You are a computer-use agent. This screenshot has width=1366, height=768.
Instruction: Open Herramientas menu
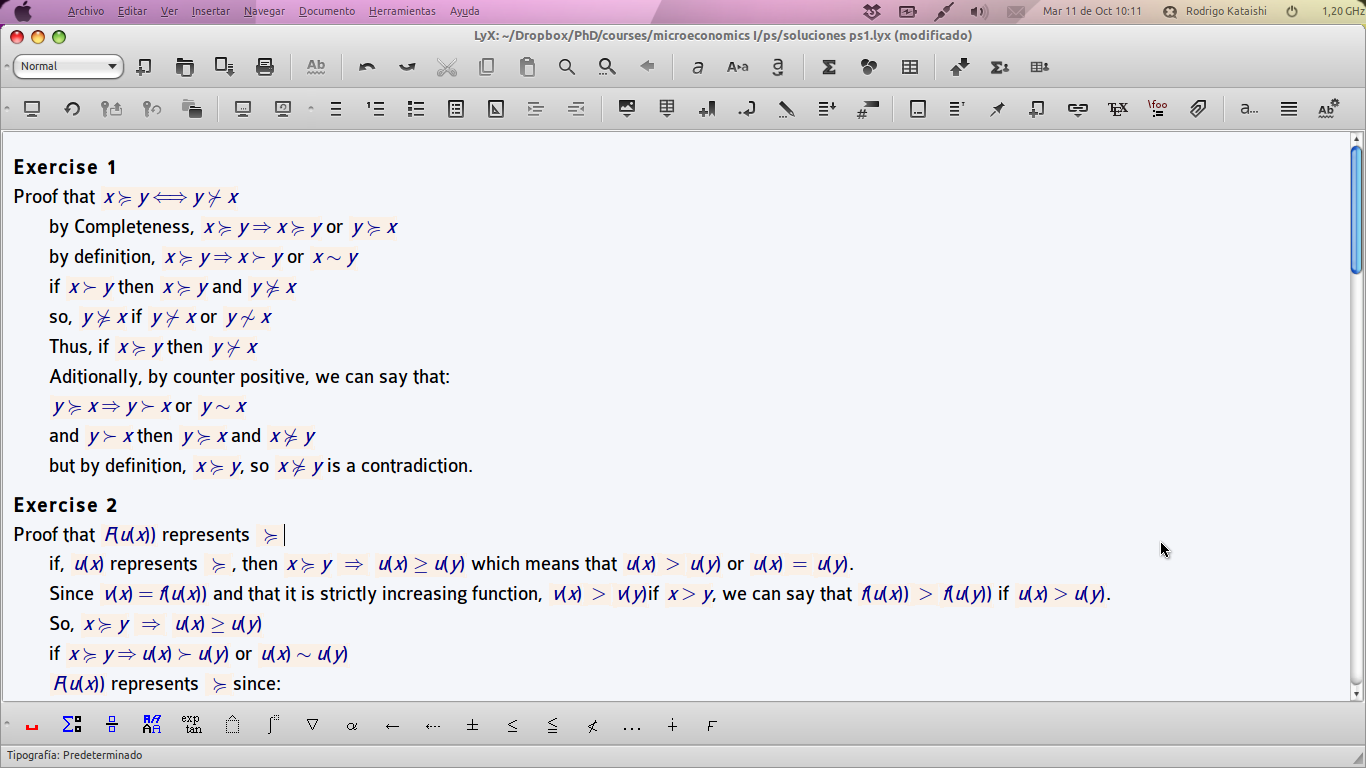402,11
